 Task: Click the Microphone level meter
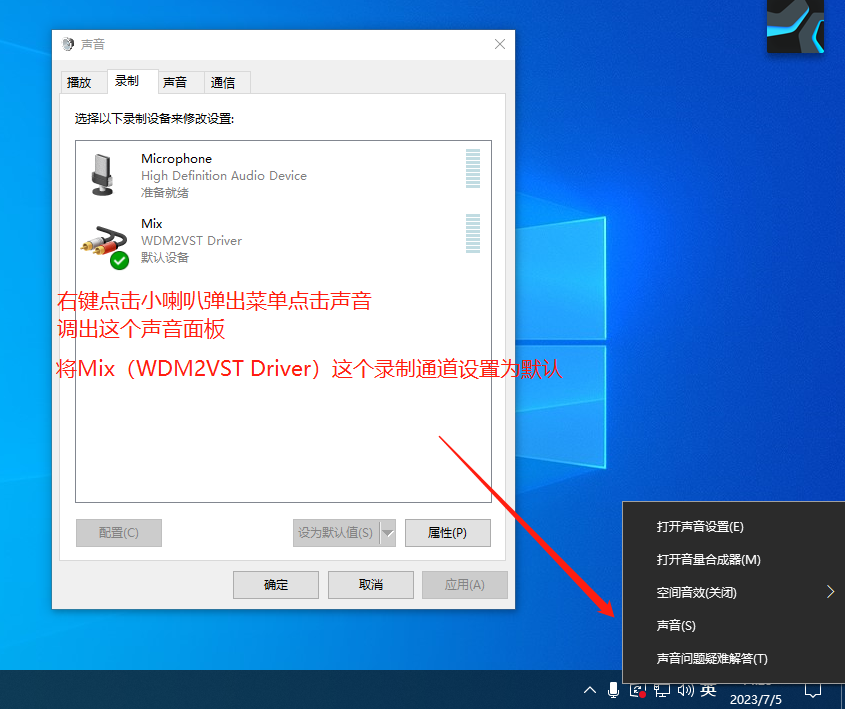472,170
